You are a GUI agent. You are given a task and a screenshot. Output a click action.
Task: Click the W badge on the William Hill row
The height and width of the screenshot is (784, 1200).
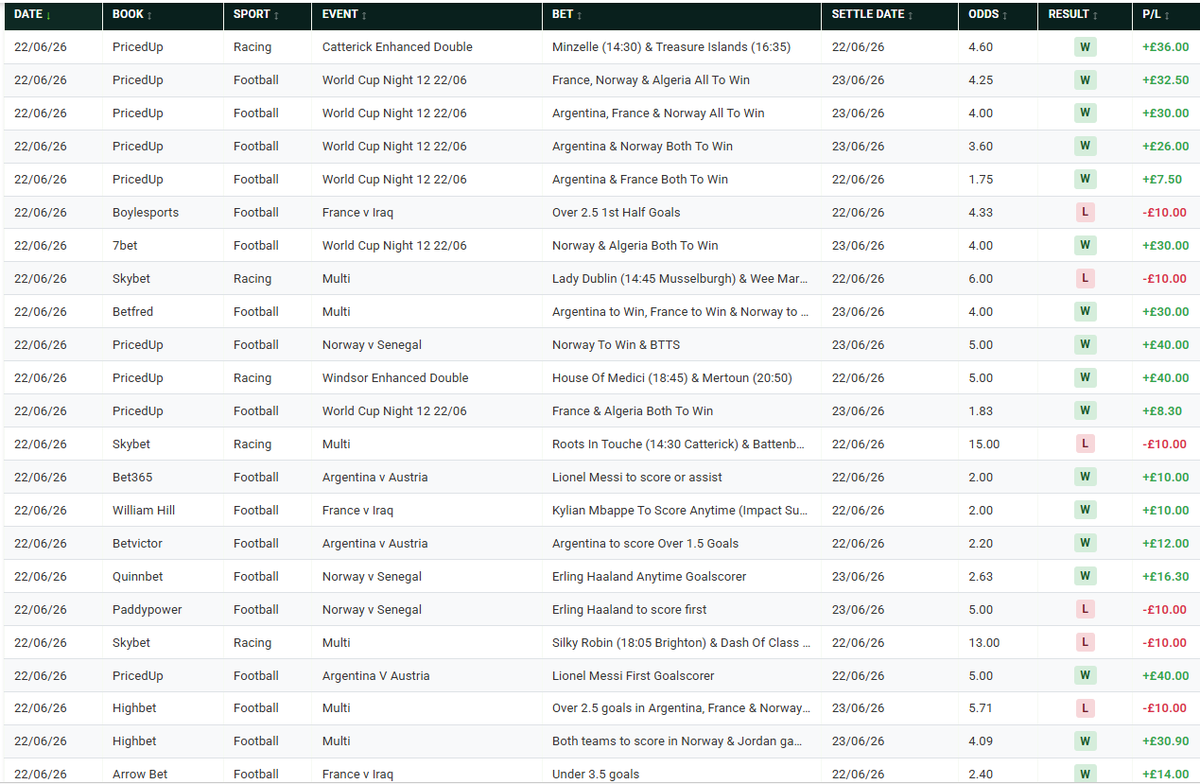[1085, 510]
